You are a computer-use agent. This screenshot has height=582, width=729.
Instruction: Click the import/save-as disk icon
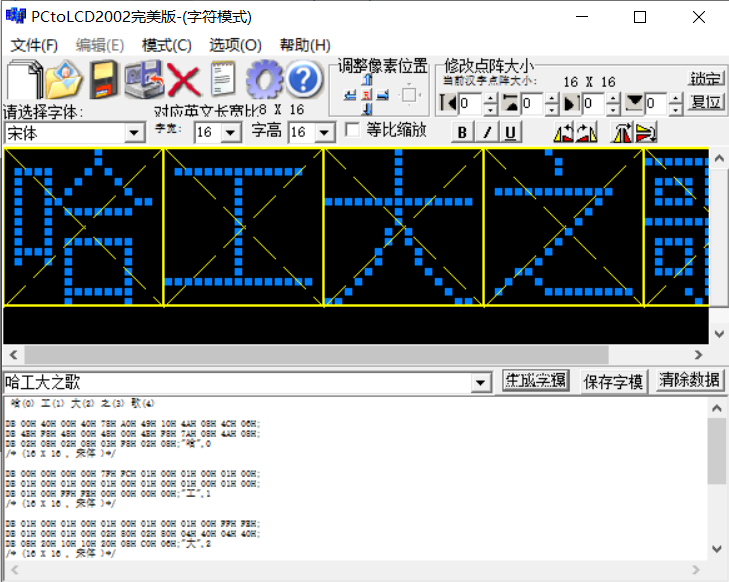(144, 80)
